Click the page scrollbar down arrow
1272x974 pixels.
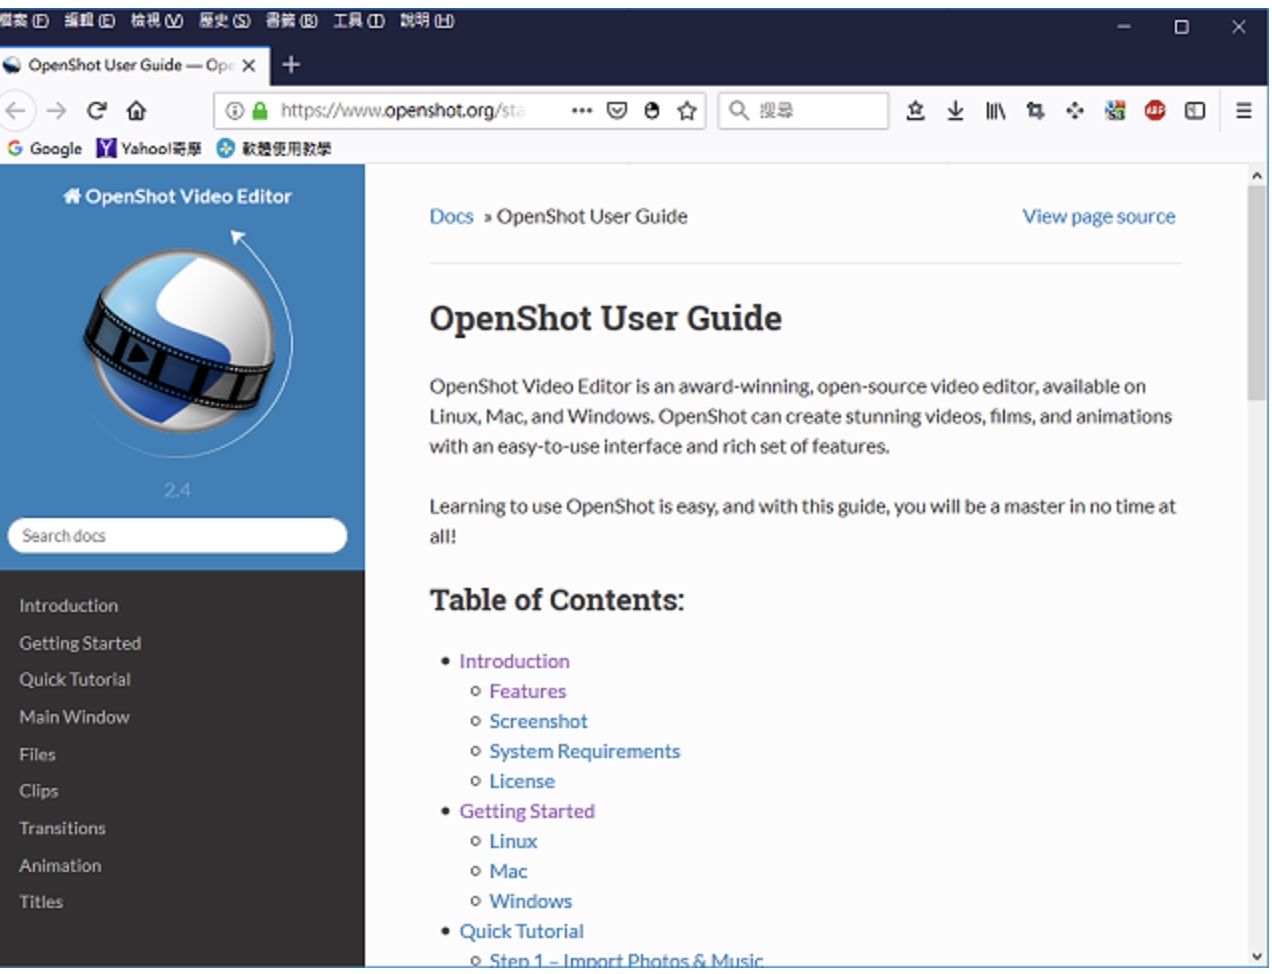[1257, 957]
